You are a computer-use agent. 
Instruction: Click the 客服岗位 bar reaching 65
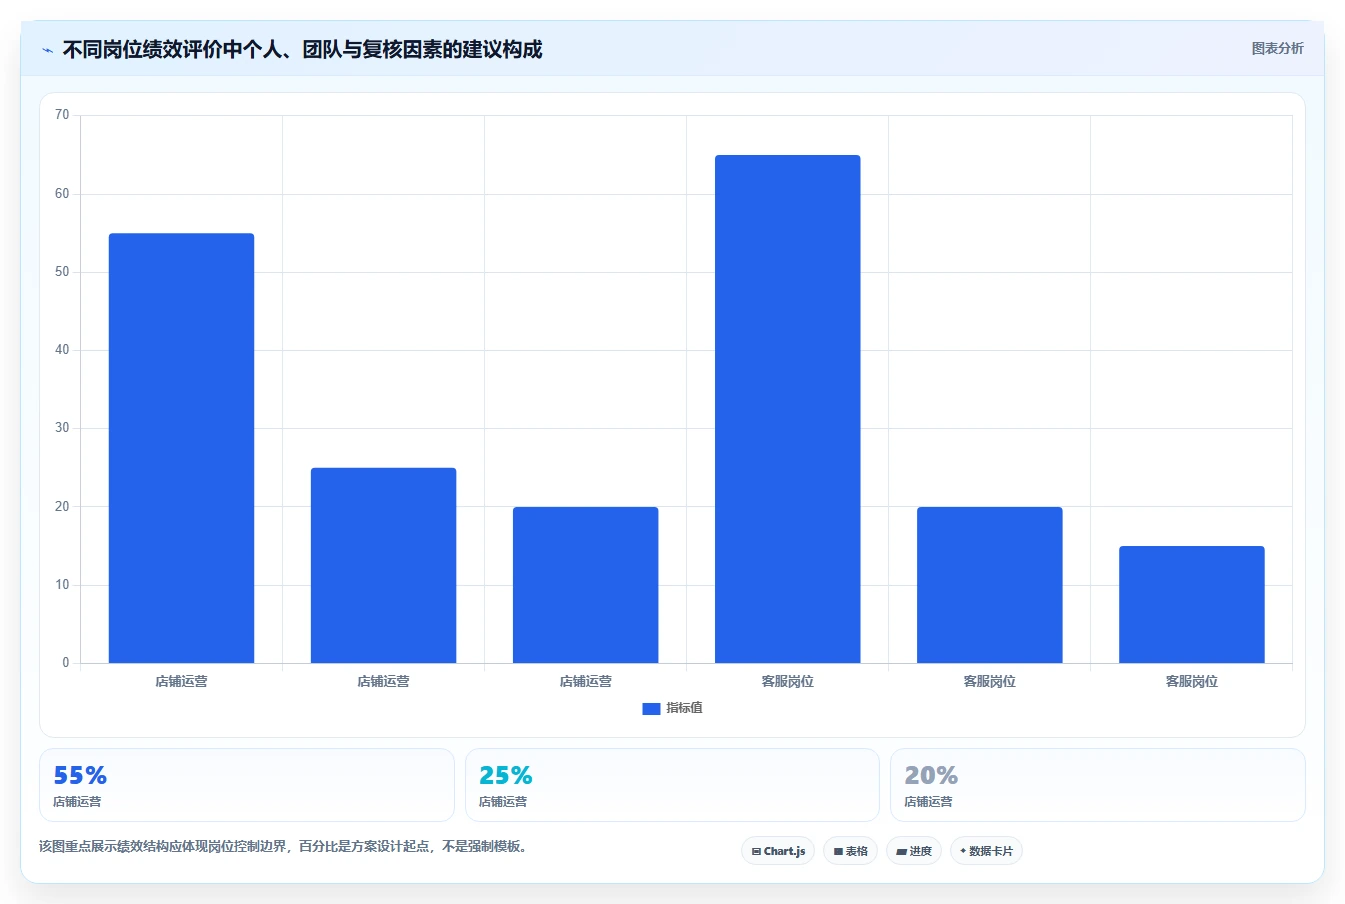[787, 409]
